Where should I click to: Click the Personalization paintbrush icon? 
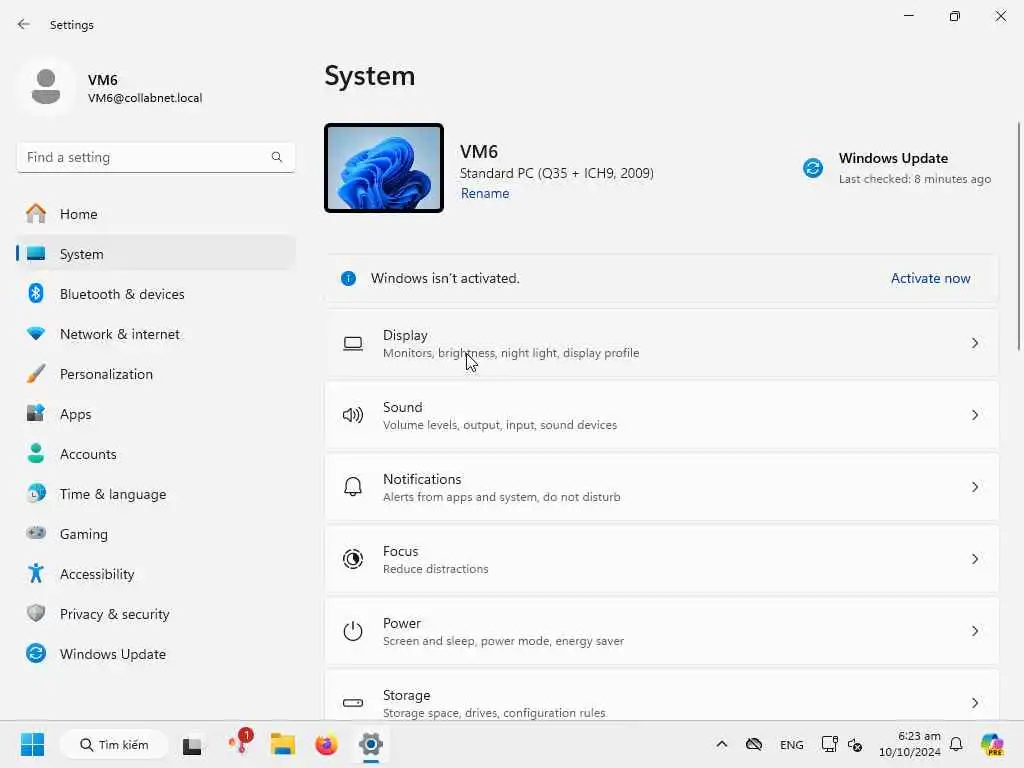click(x=36, y=374)
